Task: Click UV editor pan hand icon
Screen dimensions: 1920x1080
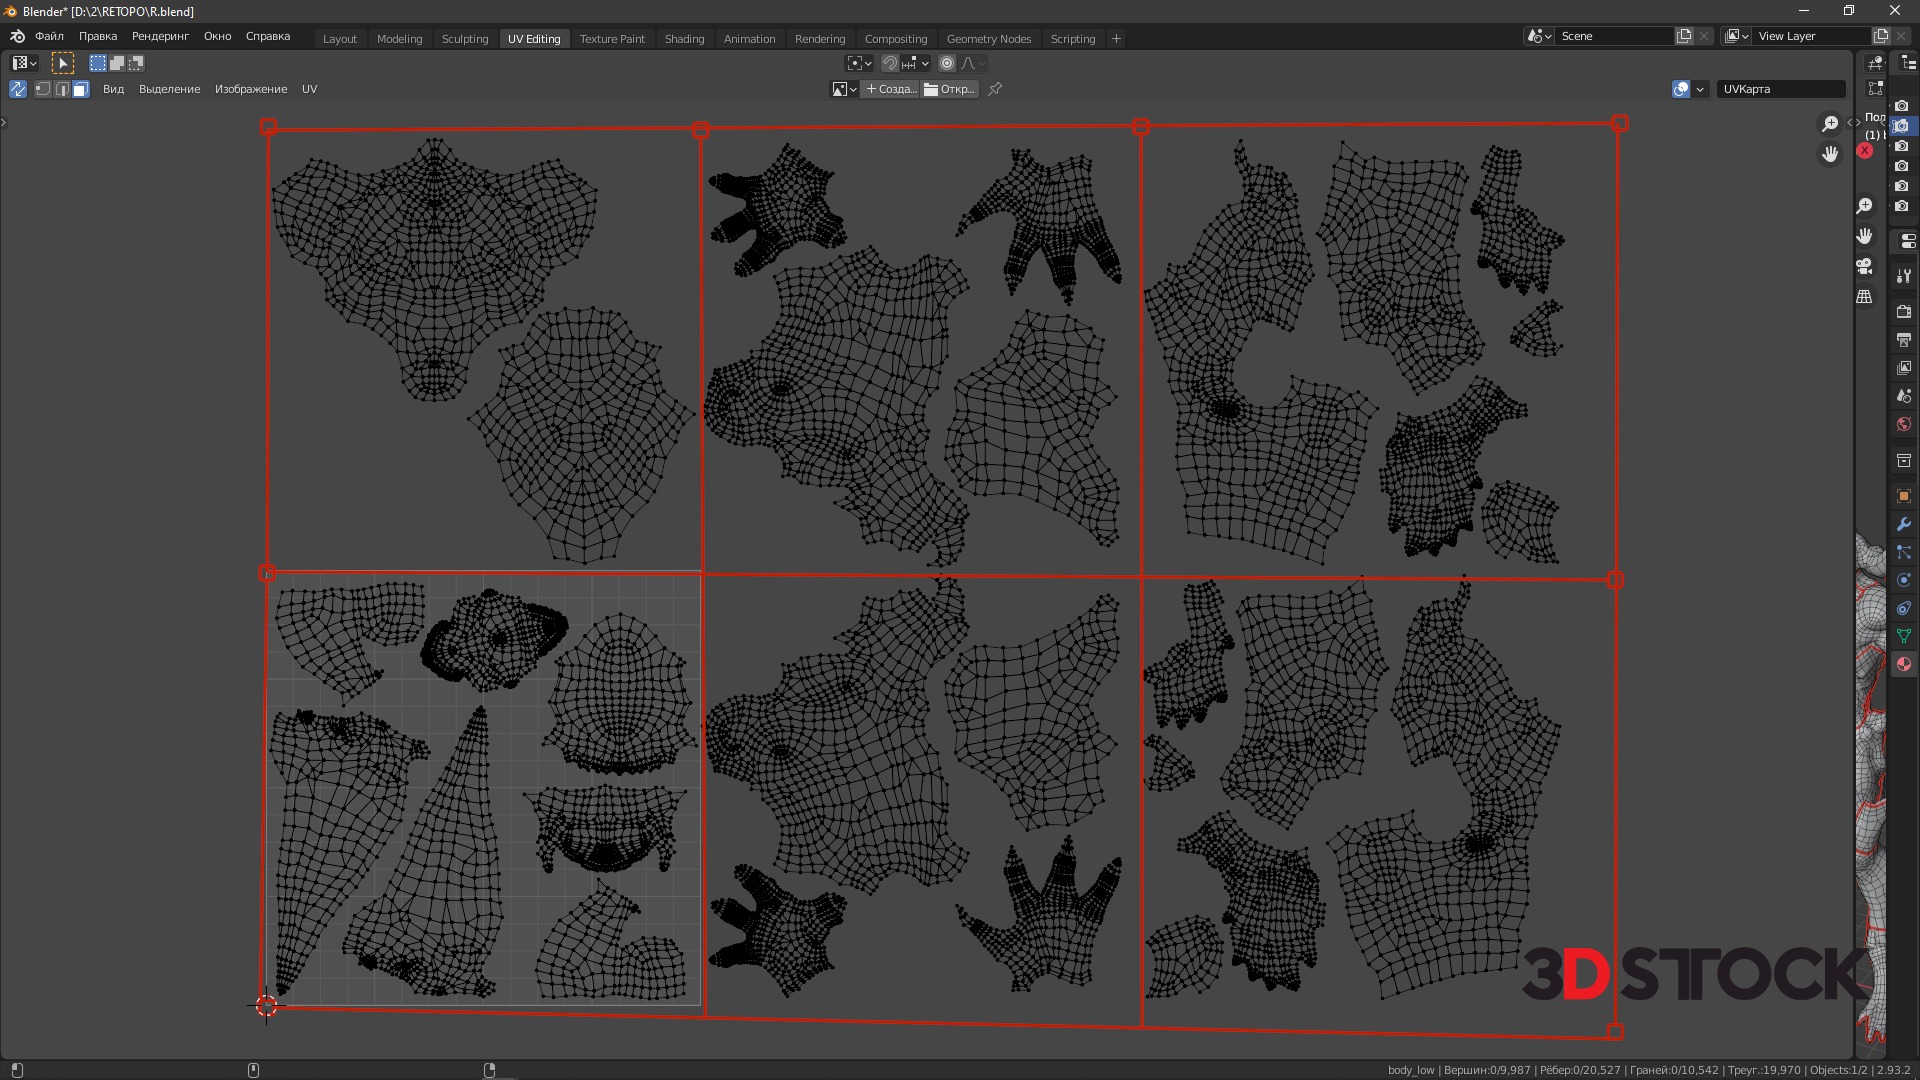Action: [x=1829, y=154]
